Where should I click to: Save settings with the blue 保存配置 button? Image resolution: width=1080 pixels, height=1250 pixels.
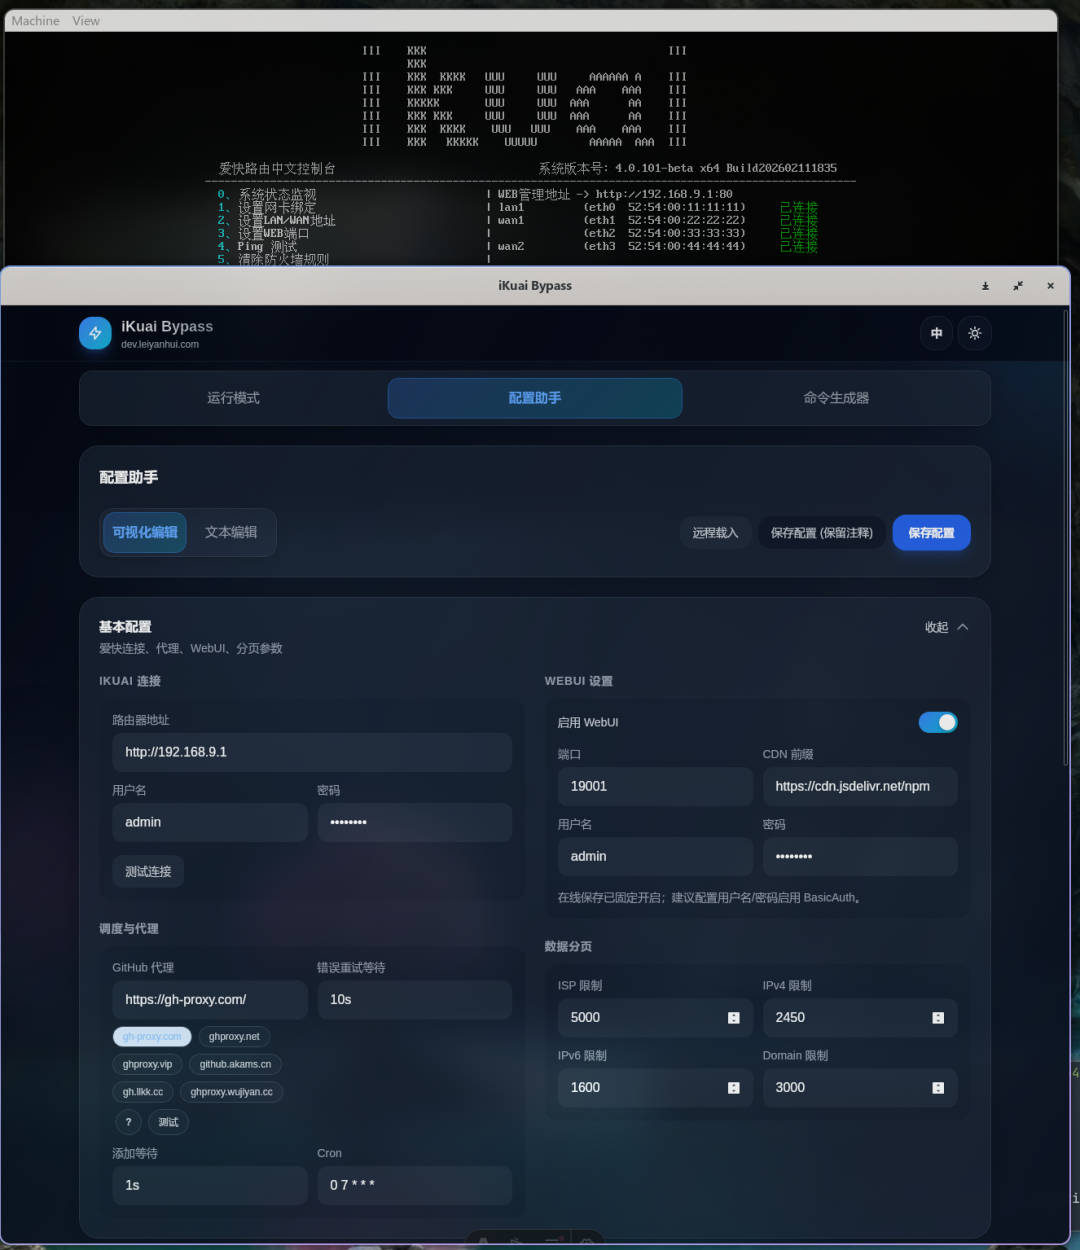click(931, 533)
